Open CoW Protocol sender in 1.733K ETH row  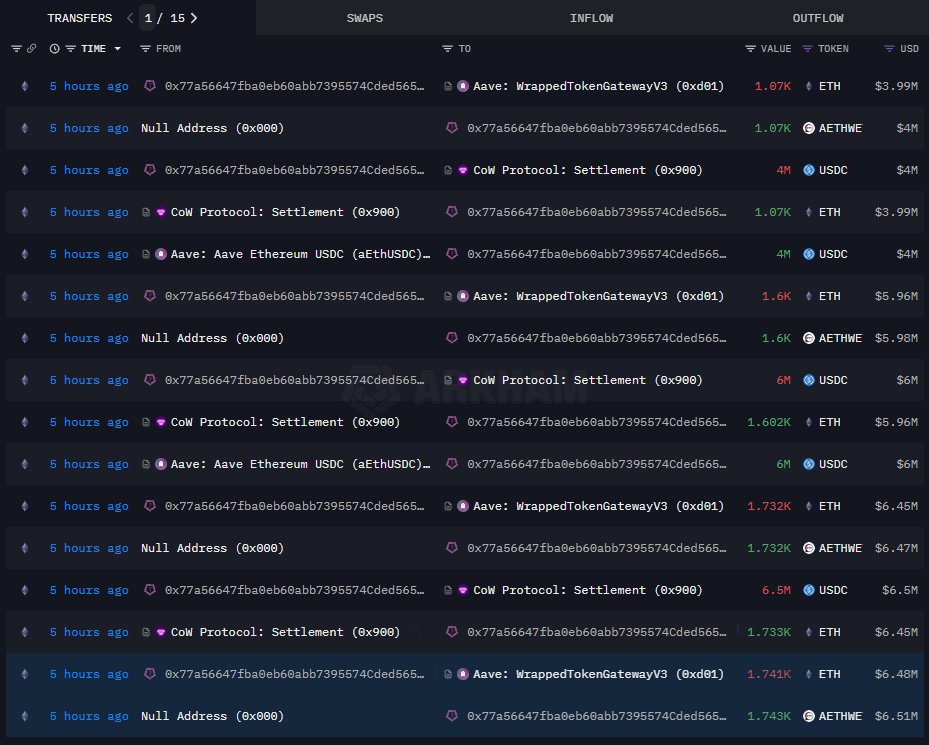[x=285, y=632]
